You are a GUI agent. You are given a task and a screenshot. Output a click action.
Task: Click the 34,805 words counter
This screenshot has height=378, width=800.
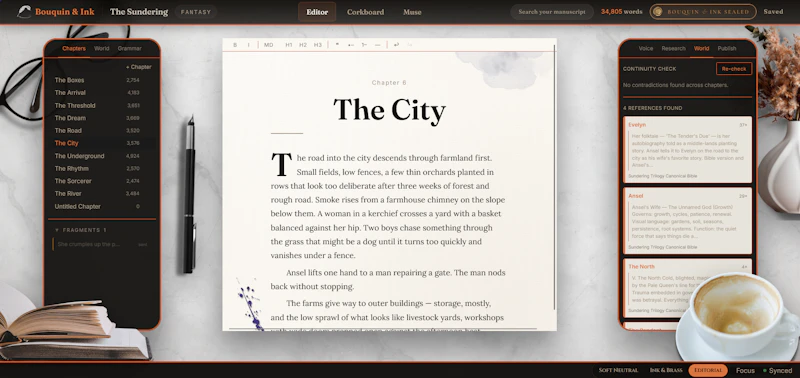coord(621,12)
